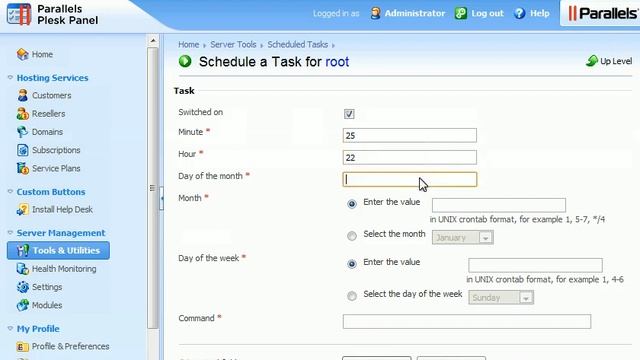Screen dimensions: 640x360
Task: Open Home in the sidebar menu
Action: pos(42,54)
